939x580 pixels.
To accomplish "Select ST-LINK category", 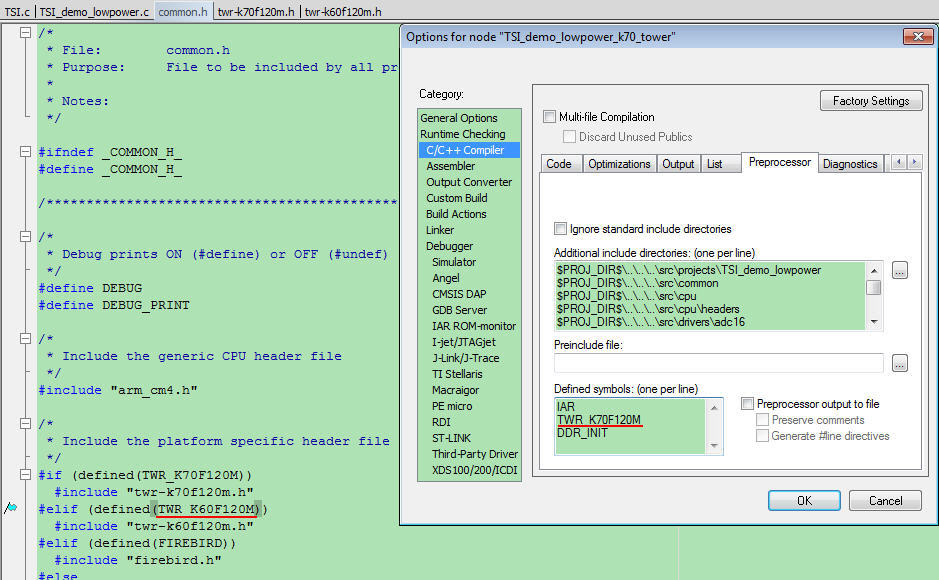I will click(x=452, y=438).
